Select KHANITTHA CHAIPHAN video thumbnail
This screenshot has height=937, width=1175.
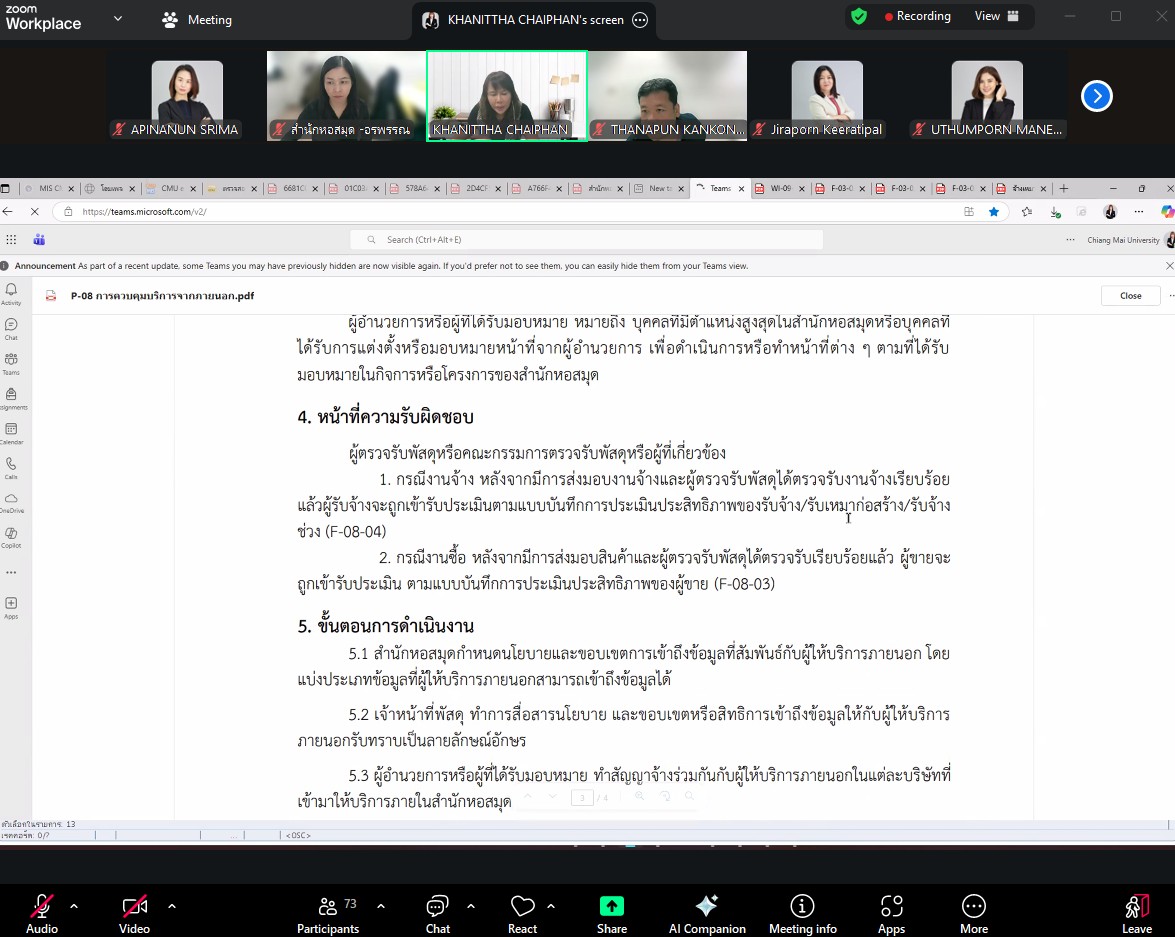(506, 96)
